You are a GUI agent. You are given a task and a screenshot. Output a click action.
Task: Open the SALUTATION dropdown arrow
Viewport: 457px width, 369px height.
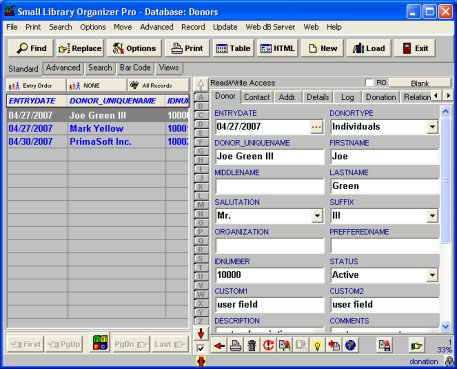pyautogui.click(x=317, y=216)
